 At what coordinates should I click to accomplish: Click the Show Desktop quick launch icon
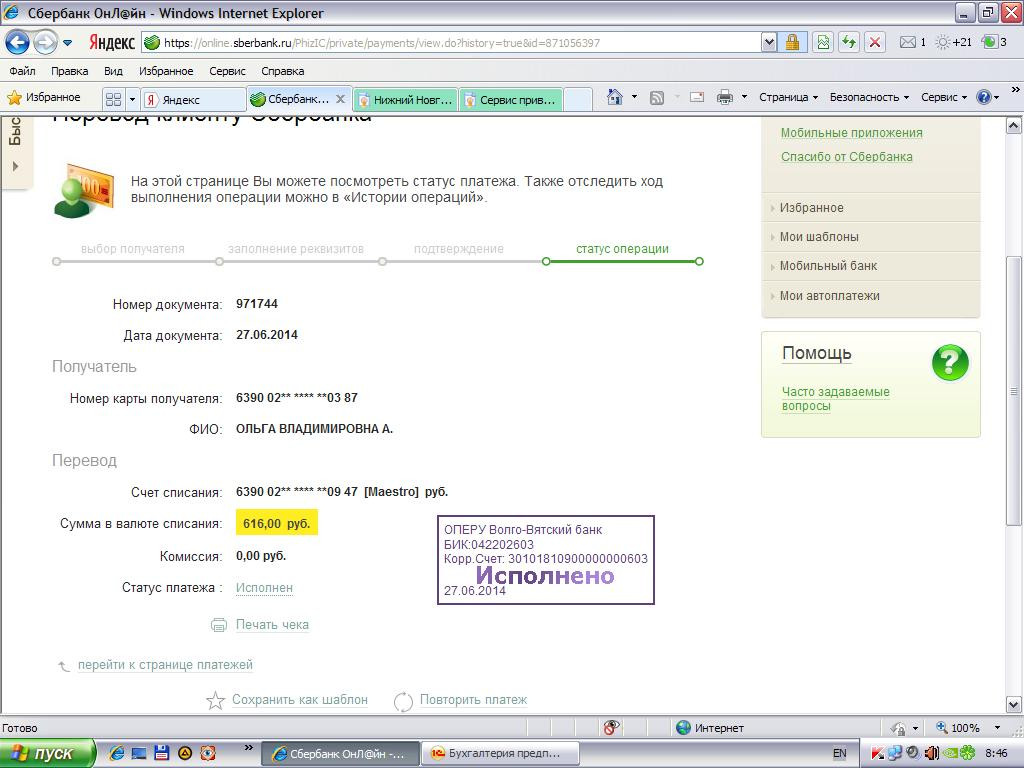[139, 753]
